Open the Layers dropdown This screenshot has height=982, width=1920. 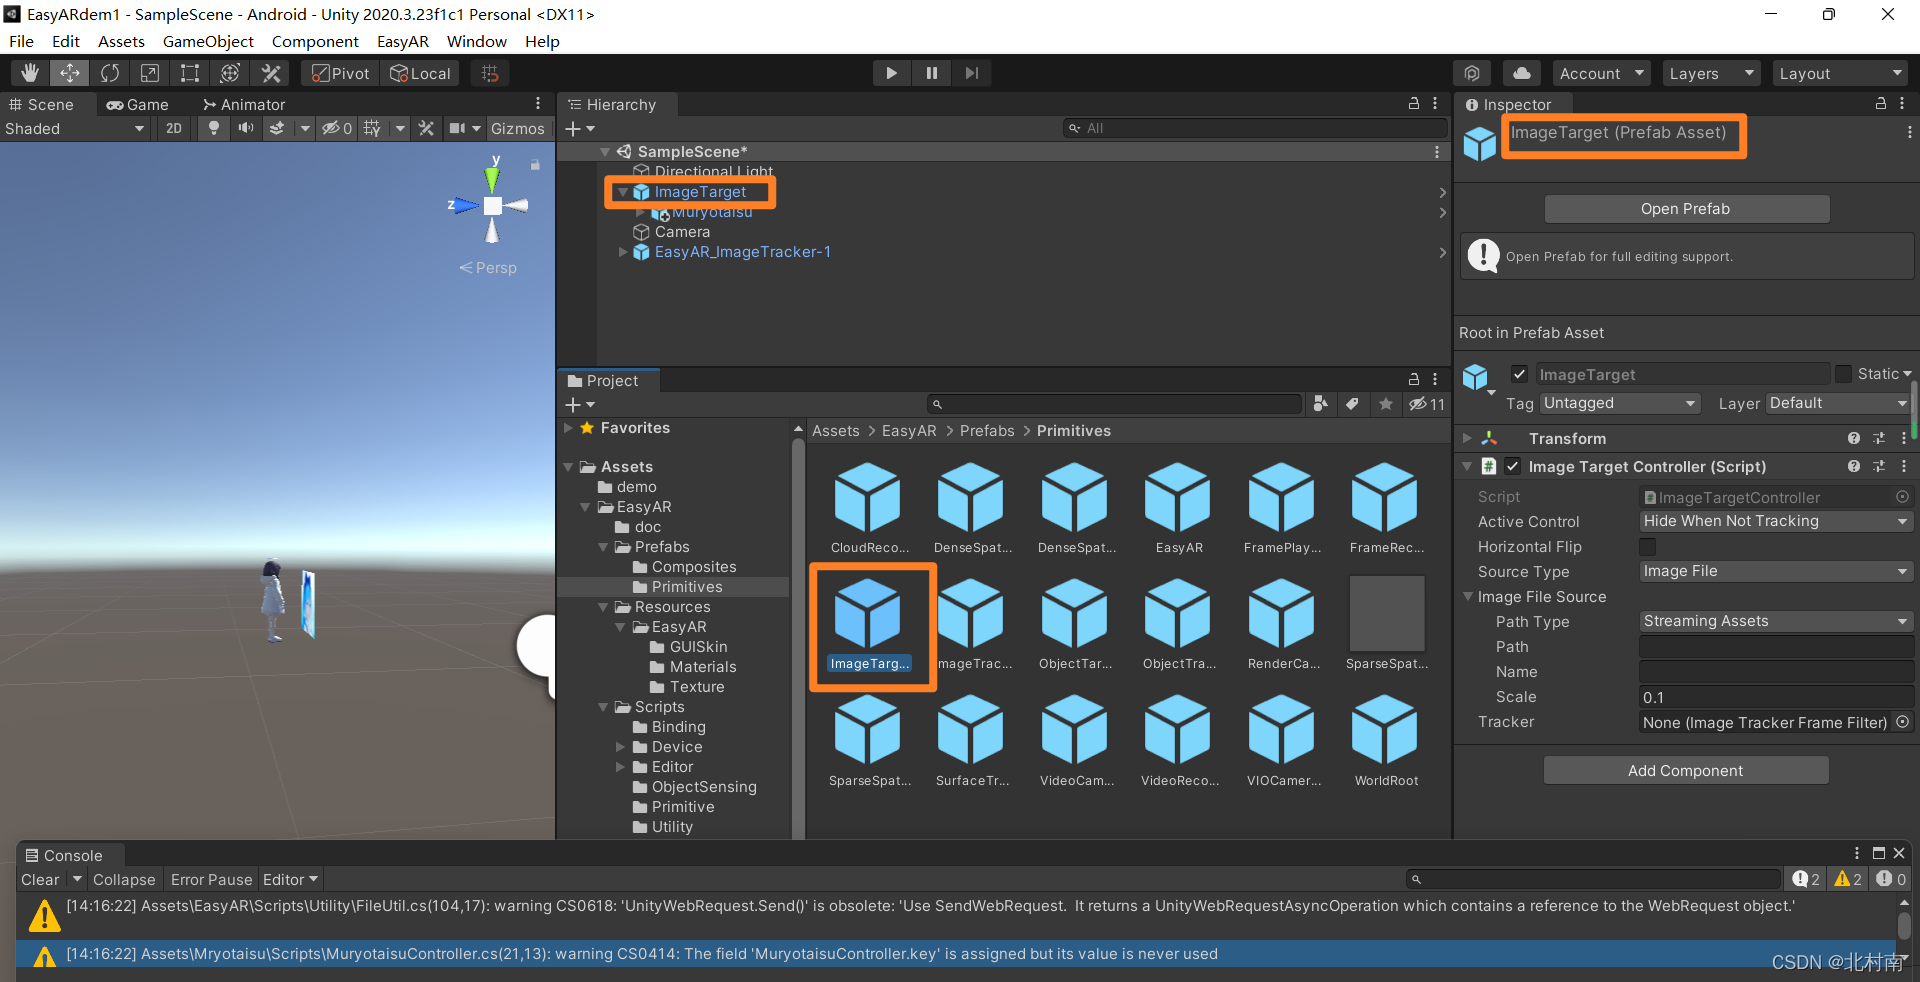pos(1711,73)
